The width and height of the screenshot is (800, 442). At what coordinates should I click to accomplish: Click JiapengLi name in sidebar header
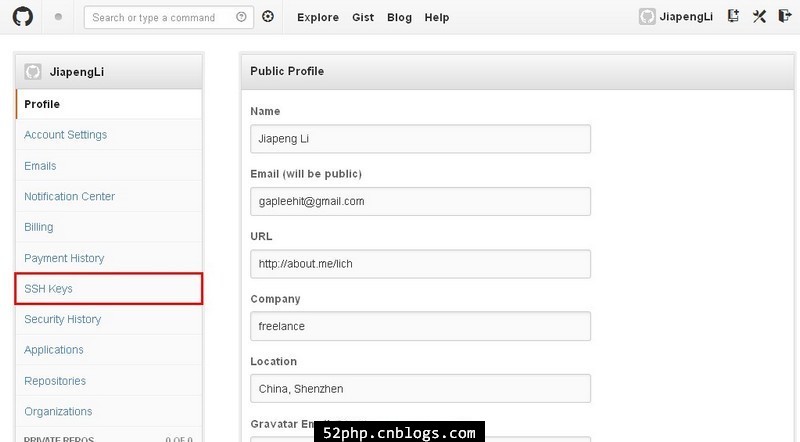coord(77,72)
